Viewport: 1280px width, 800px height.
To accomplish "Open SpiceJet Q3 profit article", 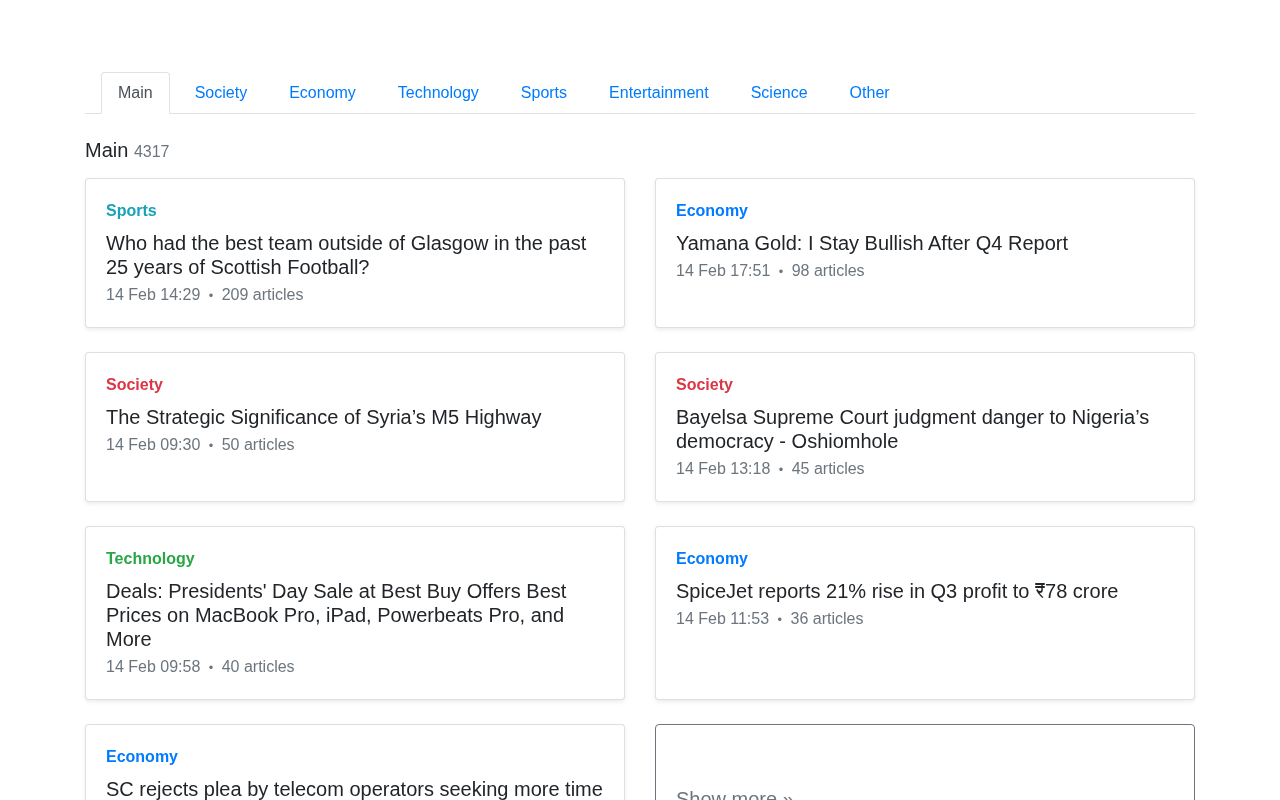I will (897, 591).
